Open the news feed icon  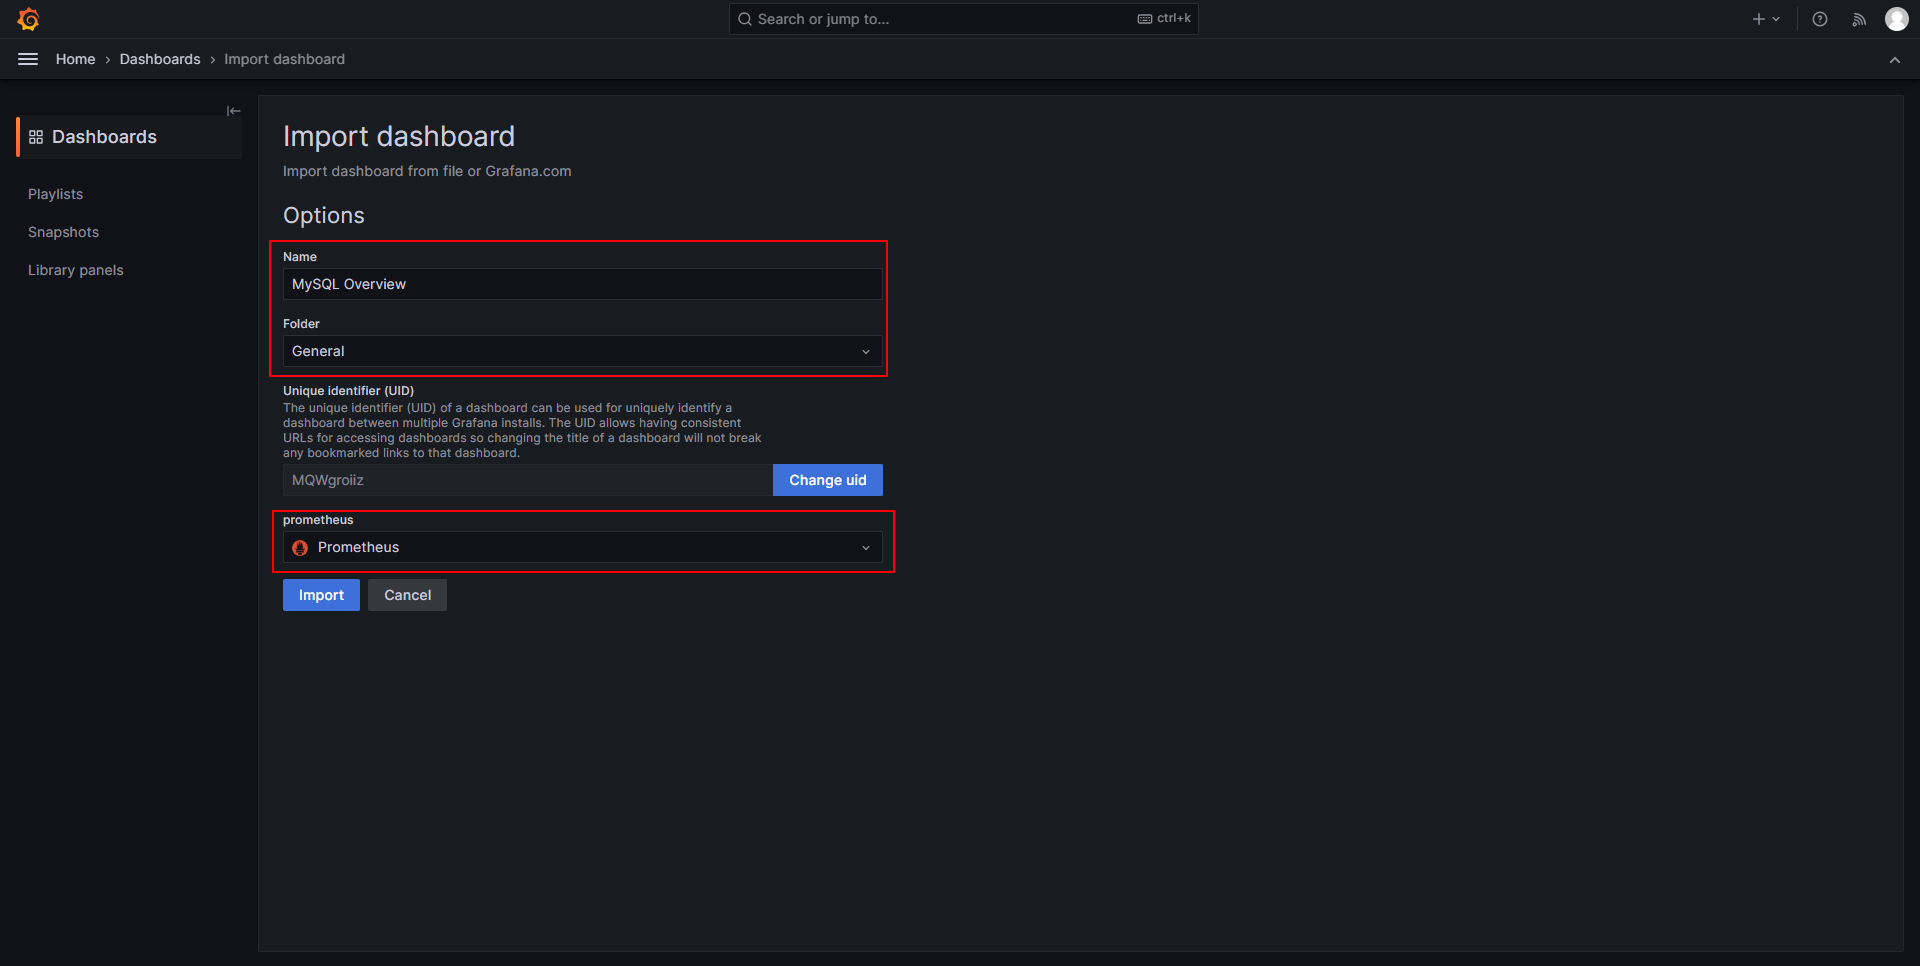click(x=1859, y=19)
